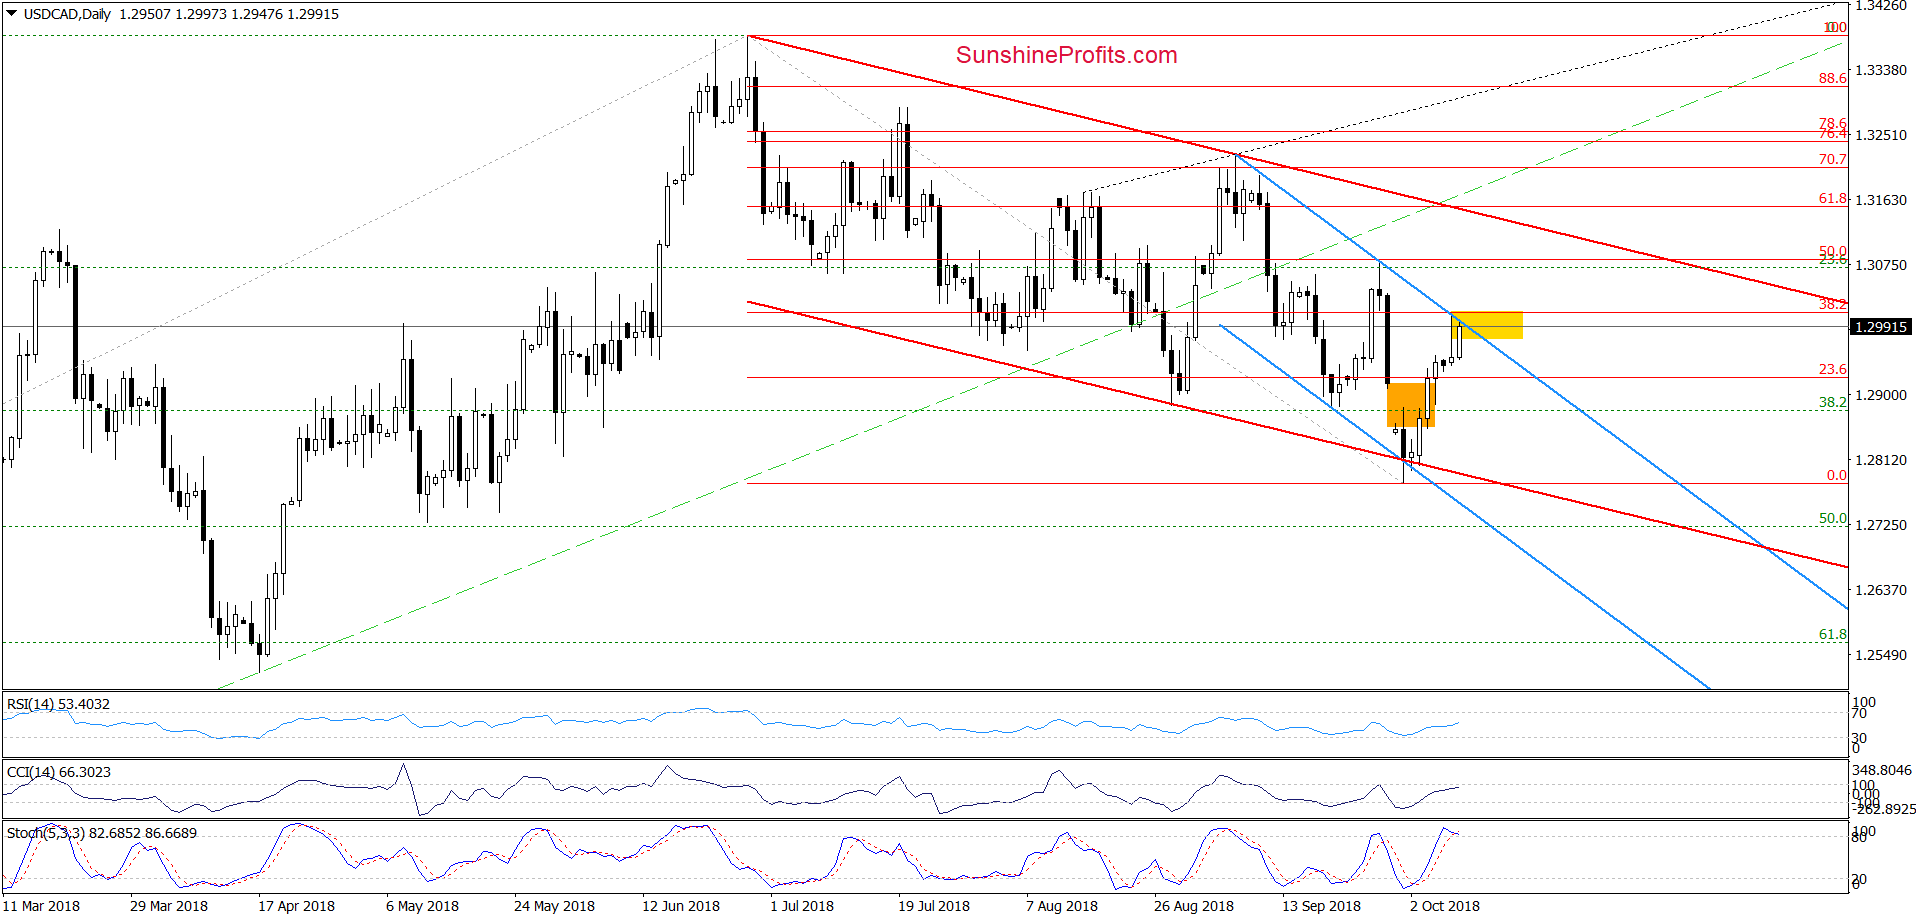Click the 1.27250 price axis label
The image size is (1916, 920).
[1881, 525]
